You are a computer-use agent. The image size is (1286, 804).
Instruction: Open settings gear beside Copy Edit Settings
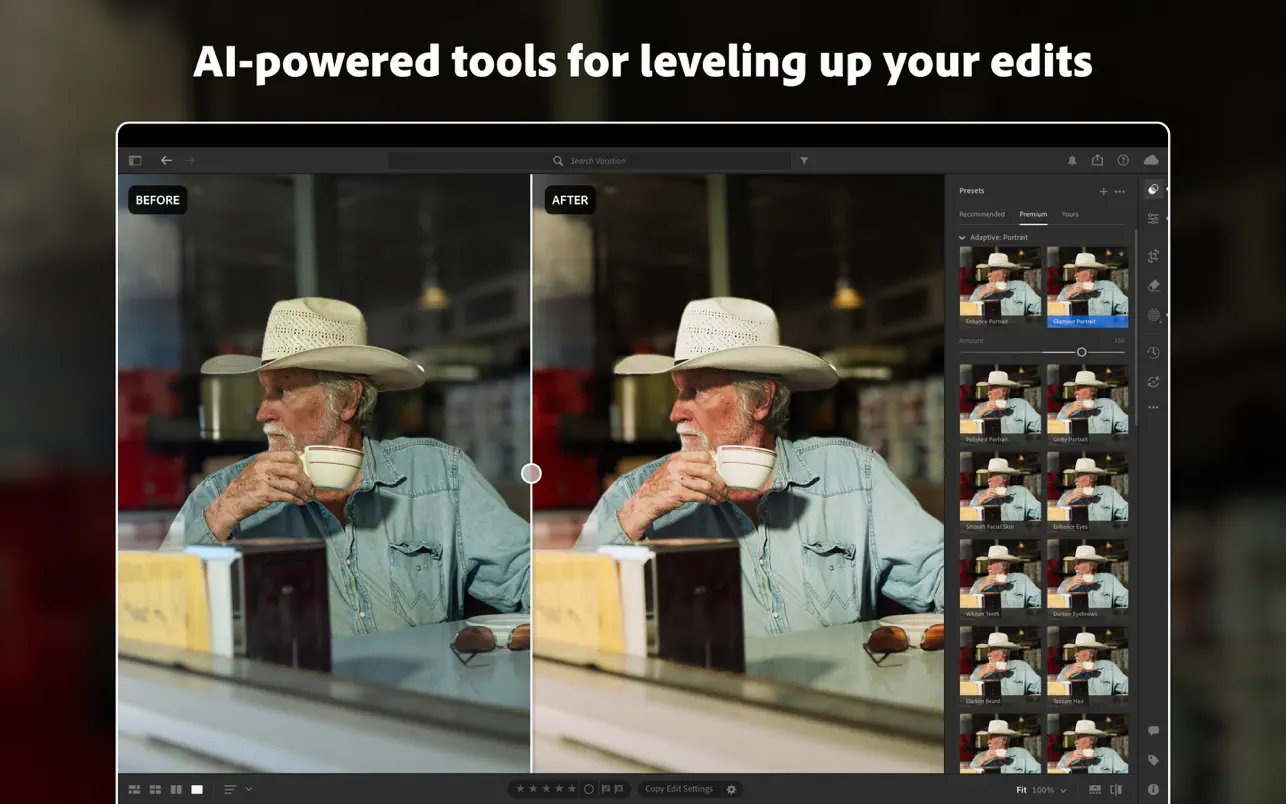(x=731, y=789)
